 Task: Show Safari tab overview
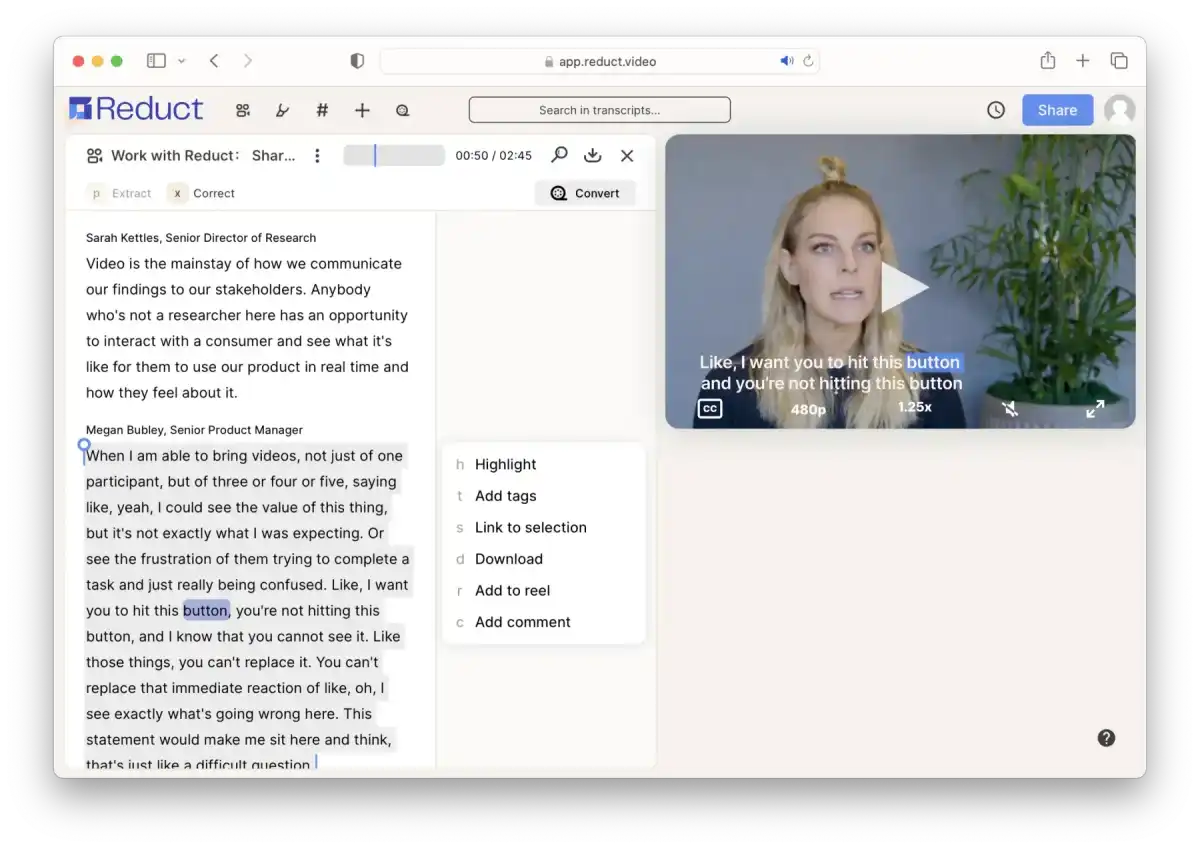pyautogui.click(x=1119, y=61)
